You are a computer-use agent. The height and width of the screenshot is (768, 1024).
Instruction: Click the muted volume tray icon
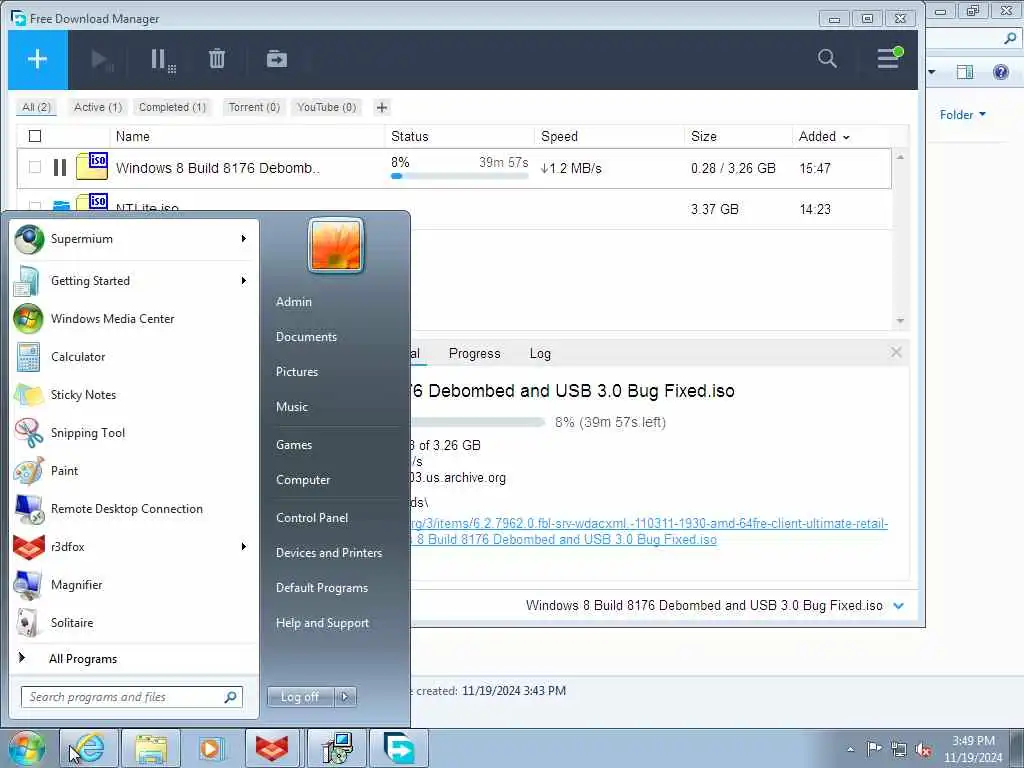[x=923, y=750]
